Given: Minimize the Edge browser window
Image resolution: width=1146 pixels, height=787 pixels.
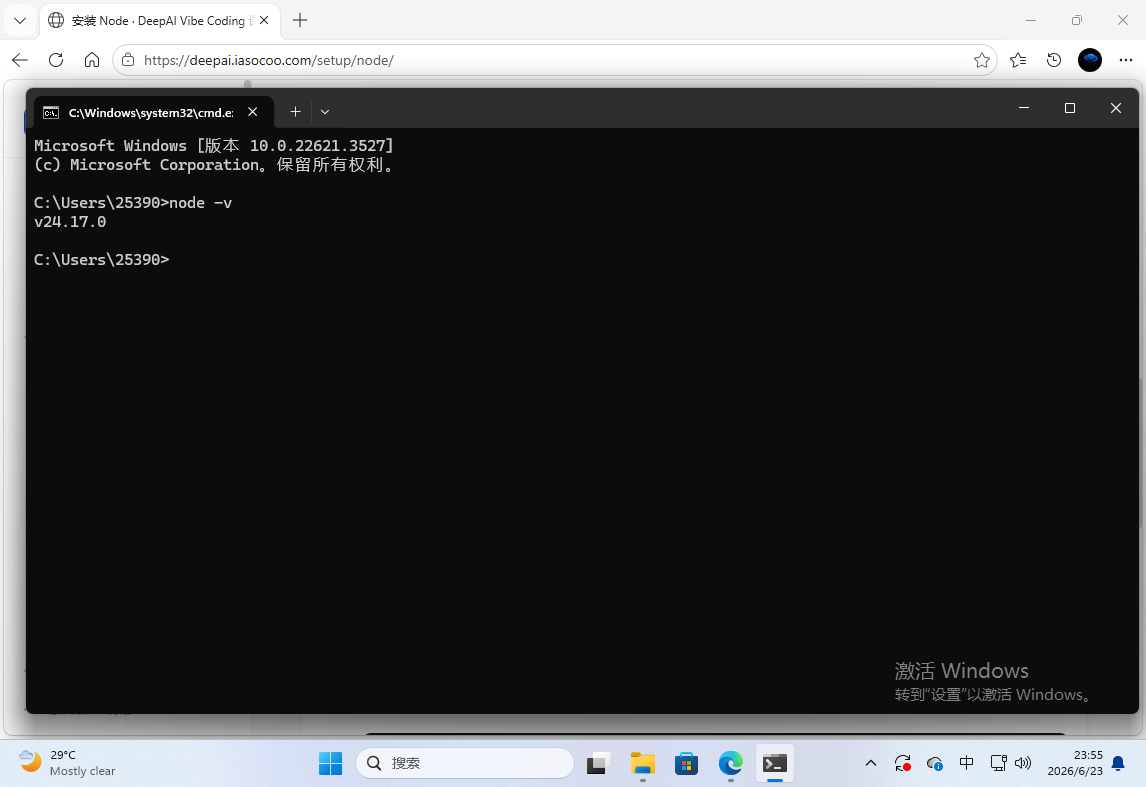Looking at the screenshot, I should tap(1031, 20).
